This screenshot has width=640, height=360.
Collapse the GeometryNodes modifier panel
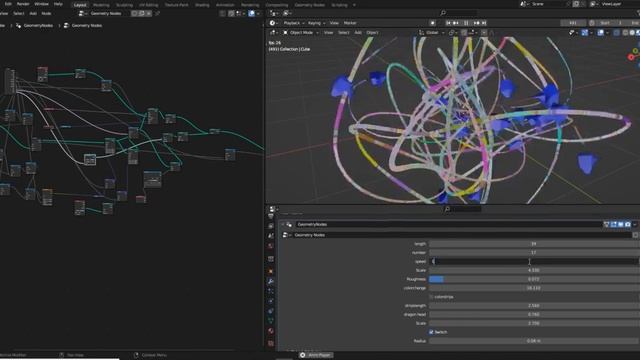[282, 224]
